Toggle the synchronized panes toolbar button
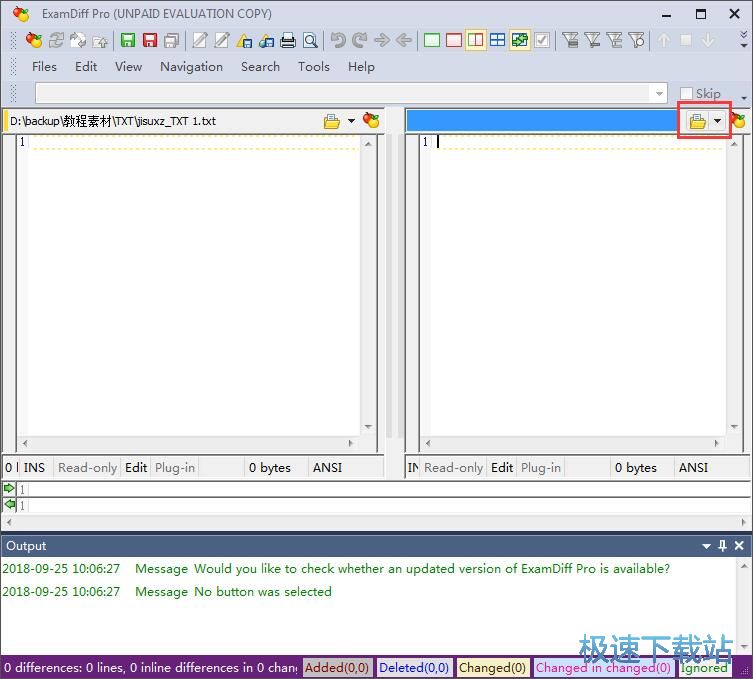This screenshot has height=679, width=753. 519,40
